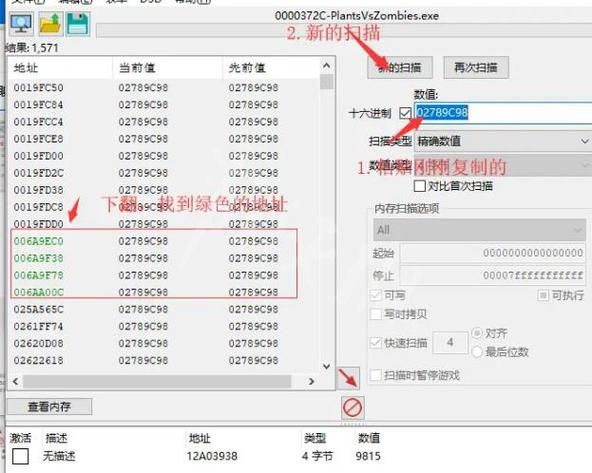Toggle the 可执行 executable checkbox
Image resolution: width=592 pixels, height=473 pixels.
coord(543,295)
